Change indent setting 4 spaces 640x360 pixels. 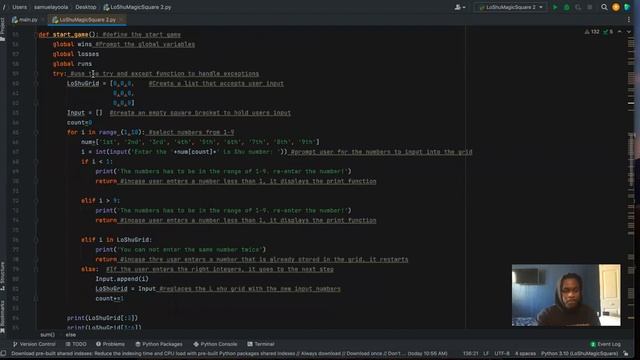click(525, 353)
